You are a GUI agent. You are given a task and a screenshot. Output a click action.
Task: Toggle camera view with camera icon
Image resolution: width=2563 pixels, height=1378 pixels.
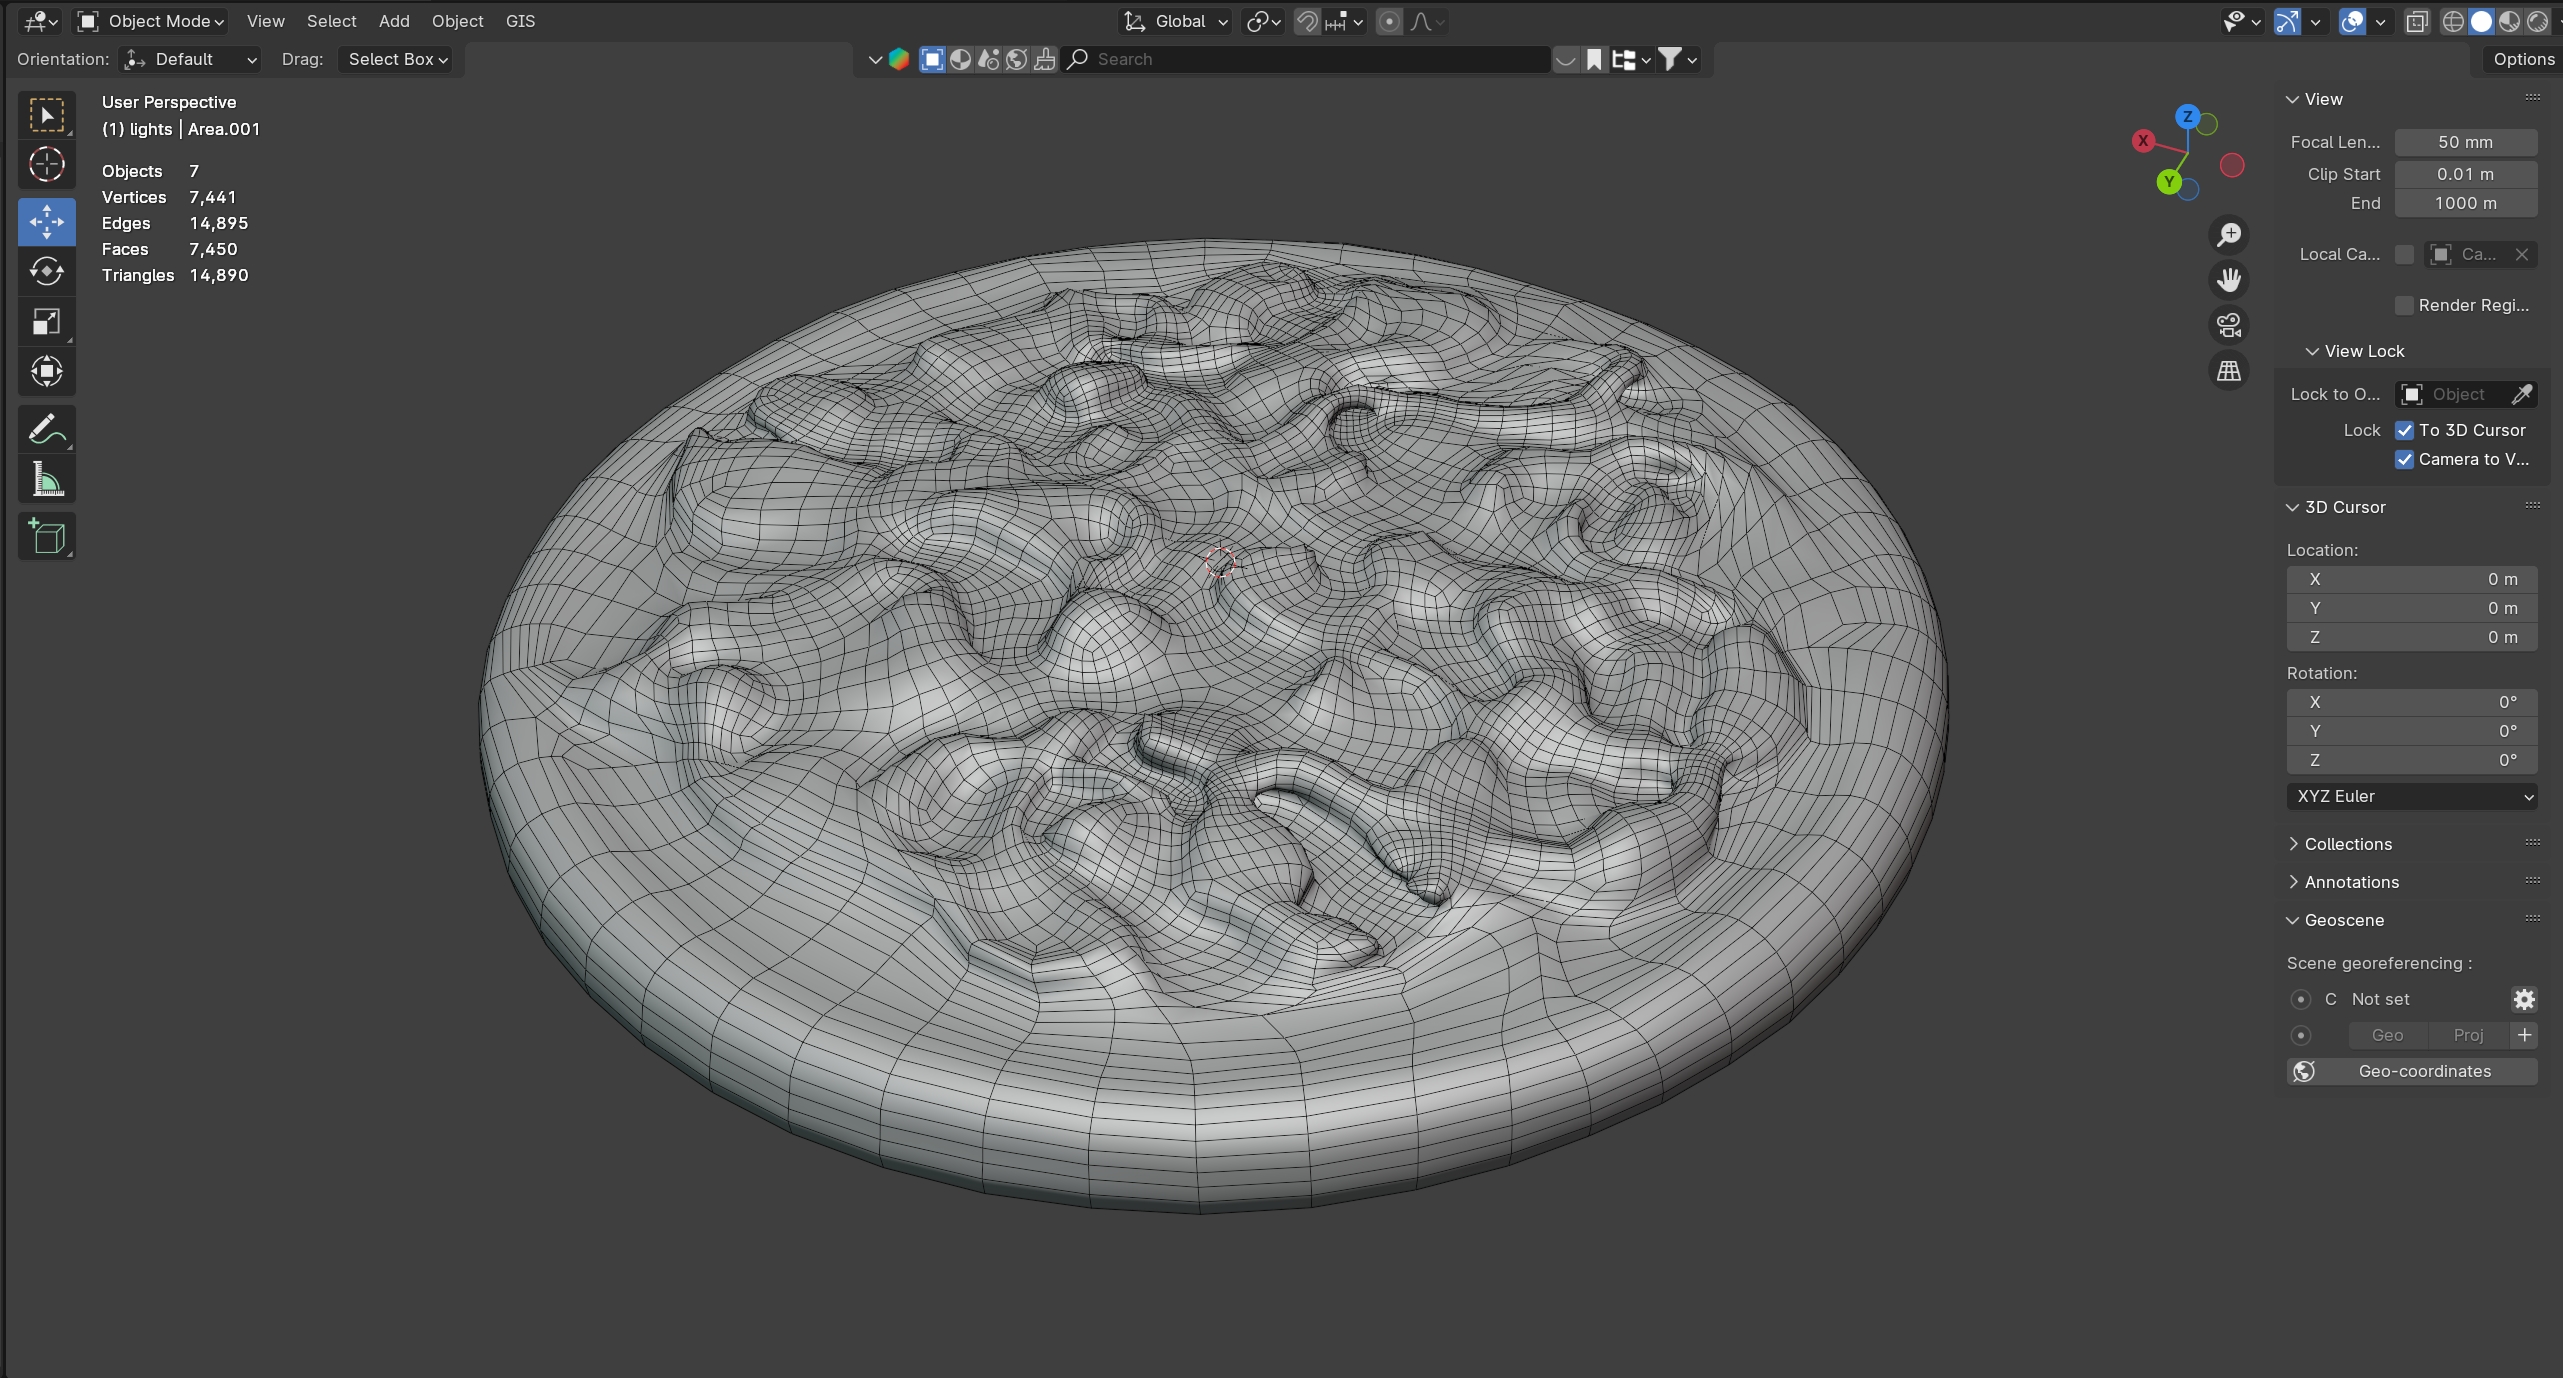(2229, 325)
